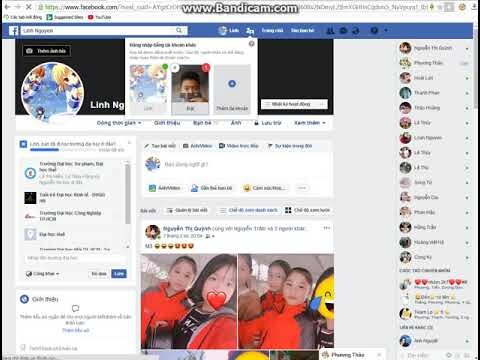Open the left photo in Quỳnh's post

[x=189, y=302]
